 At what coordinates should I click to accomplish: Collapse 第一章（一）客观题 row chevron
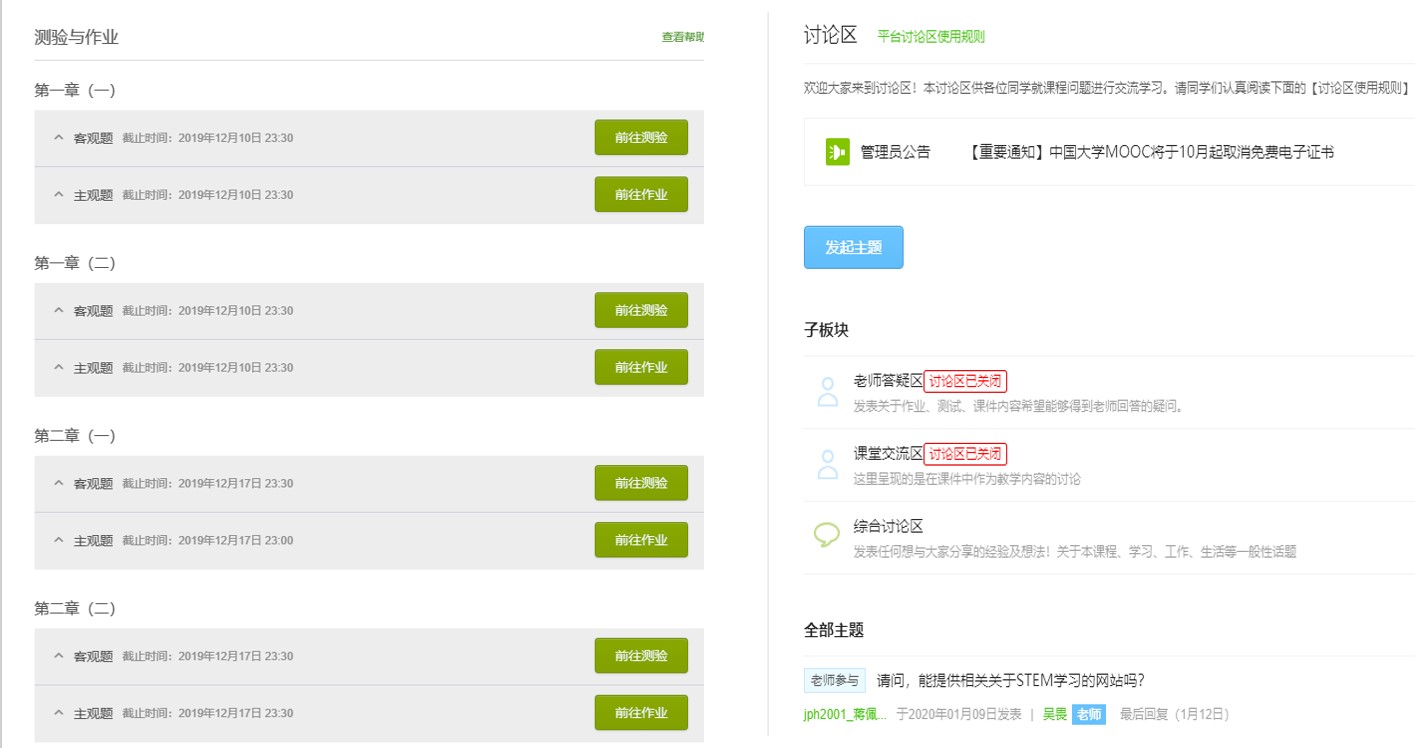(58, 138)
